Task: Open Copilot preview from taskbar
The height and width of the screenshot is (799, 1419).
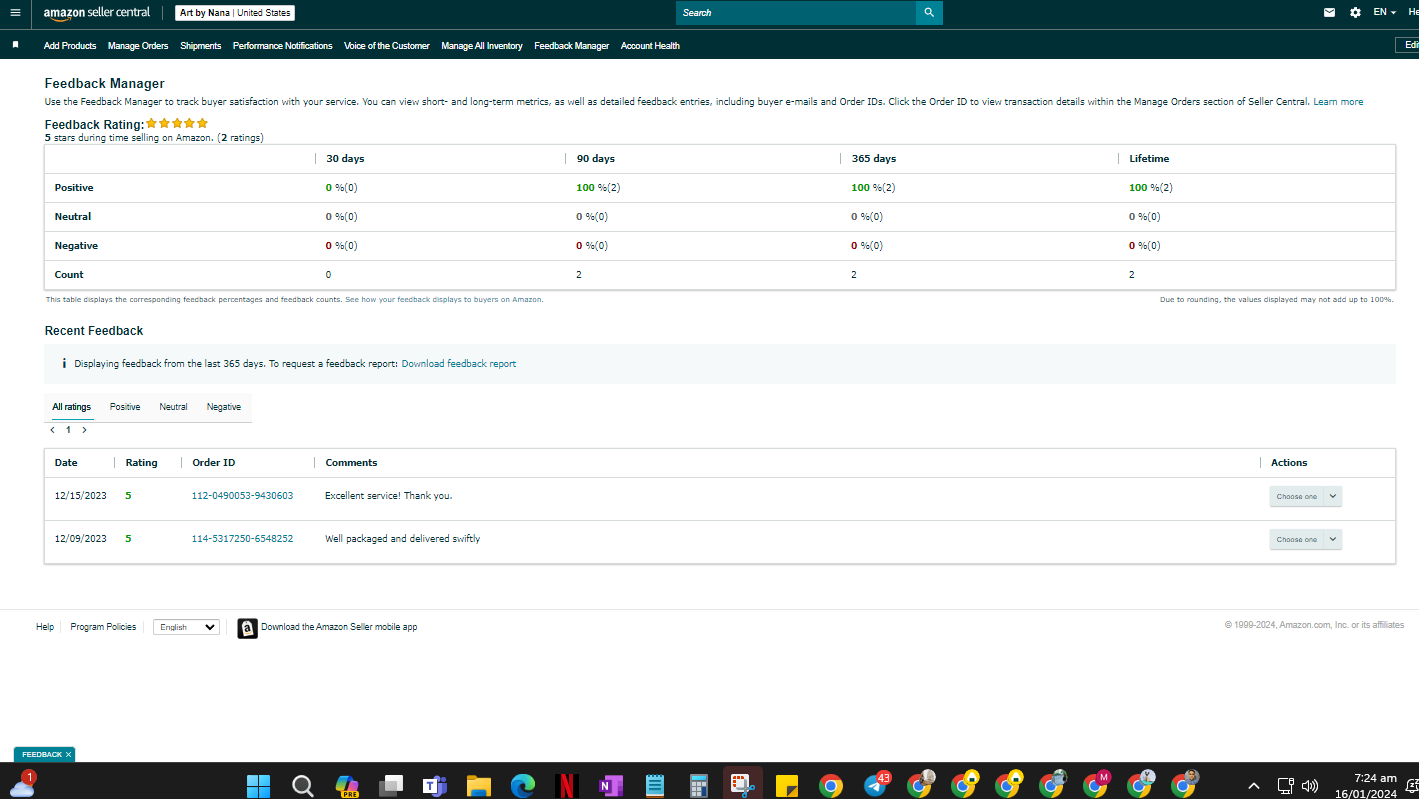Action: tap(347, 786)
